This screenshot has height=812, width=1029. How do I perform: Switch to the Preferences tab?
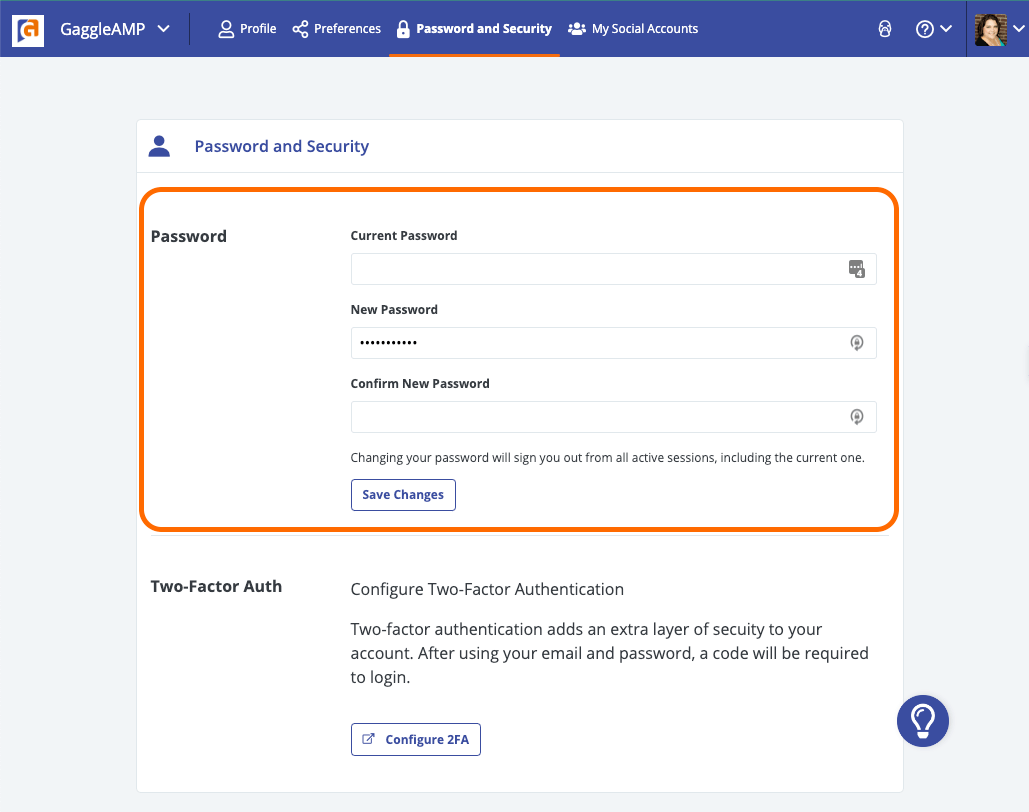click(x=337, y=29)
